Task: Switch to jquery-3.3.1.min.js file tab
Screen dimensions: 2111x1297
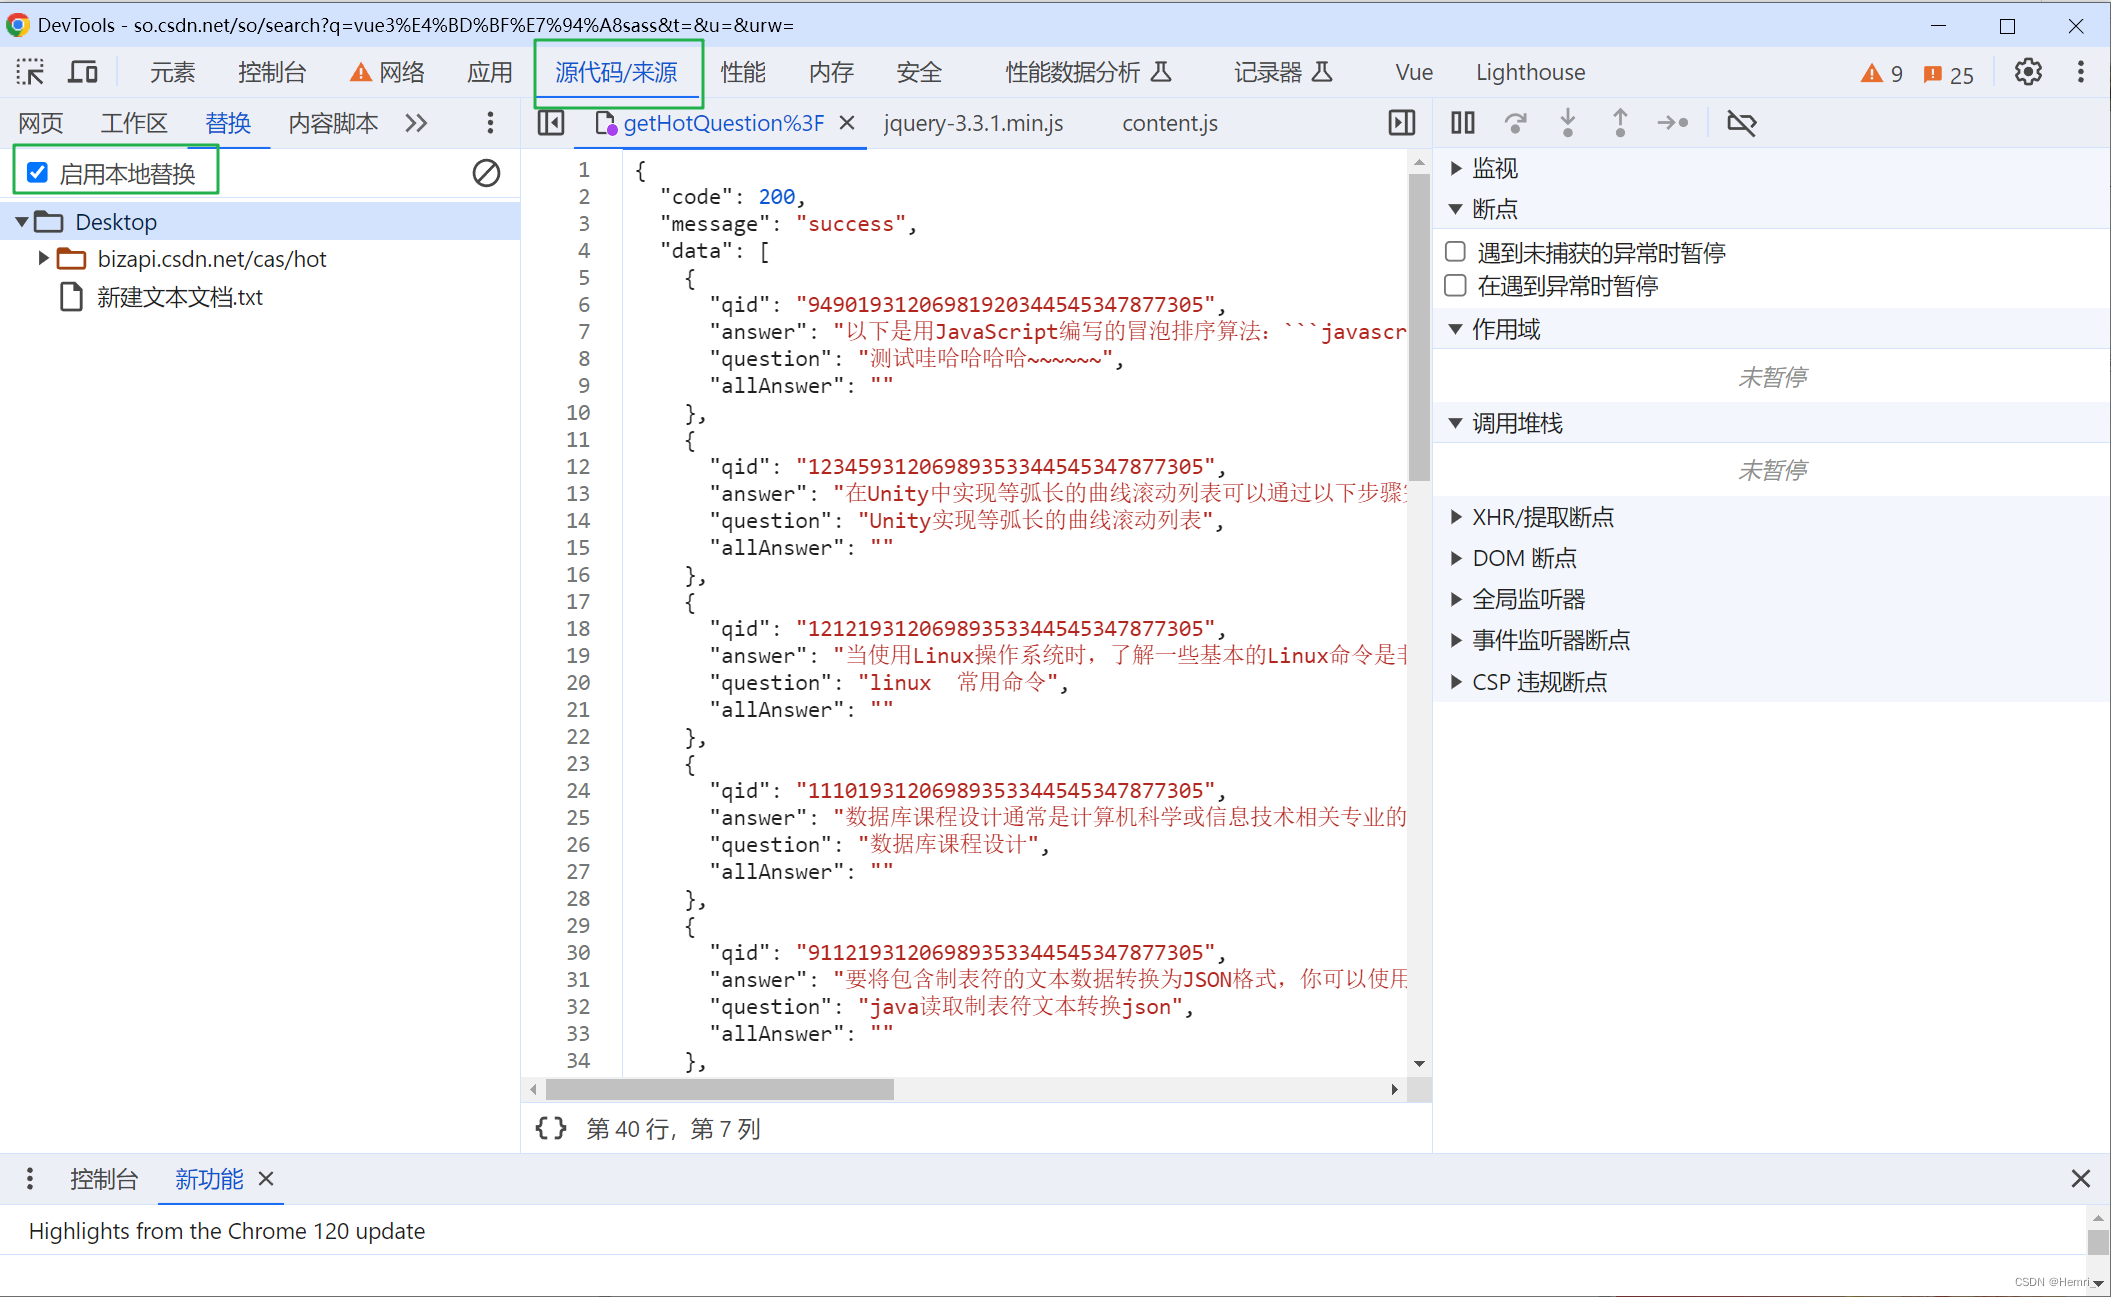Action: point(973,123)
